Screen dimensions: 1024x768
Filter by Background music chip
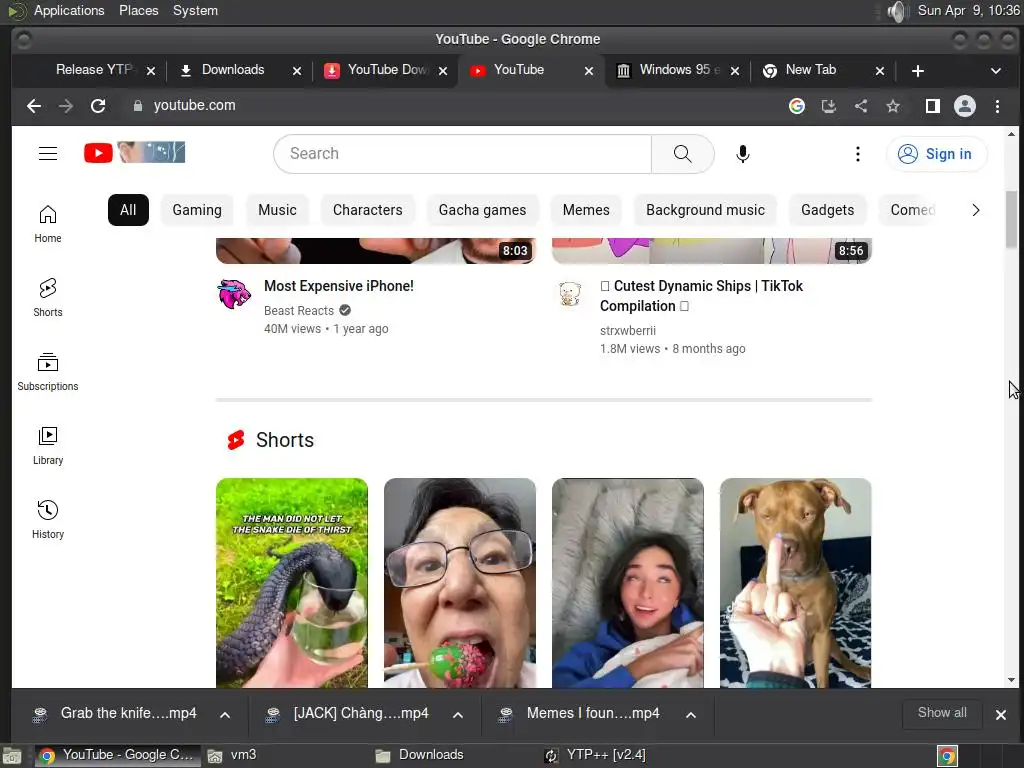pyautogui.click(x=705, y=210)
